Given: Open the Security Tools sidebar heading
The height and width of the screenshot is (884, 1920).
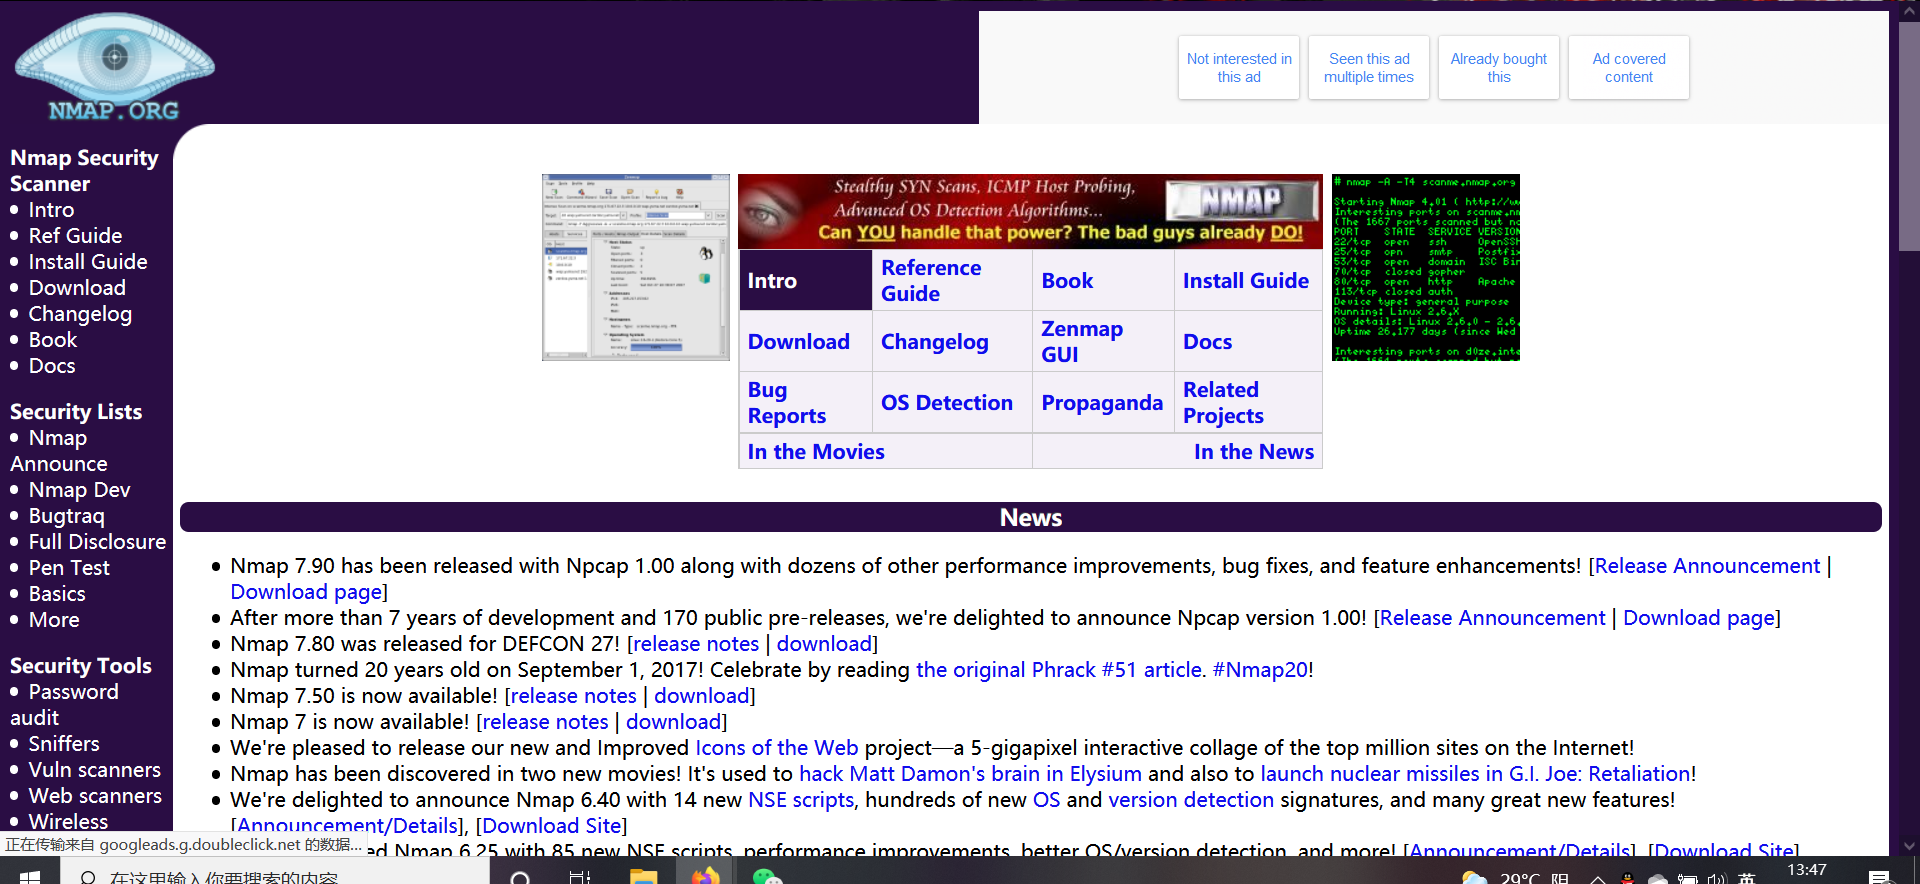Looking at the screenshot, I should click(x=81, y=666).
